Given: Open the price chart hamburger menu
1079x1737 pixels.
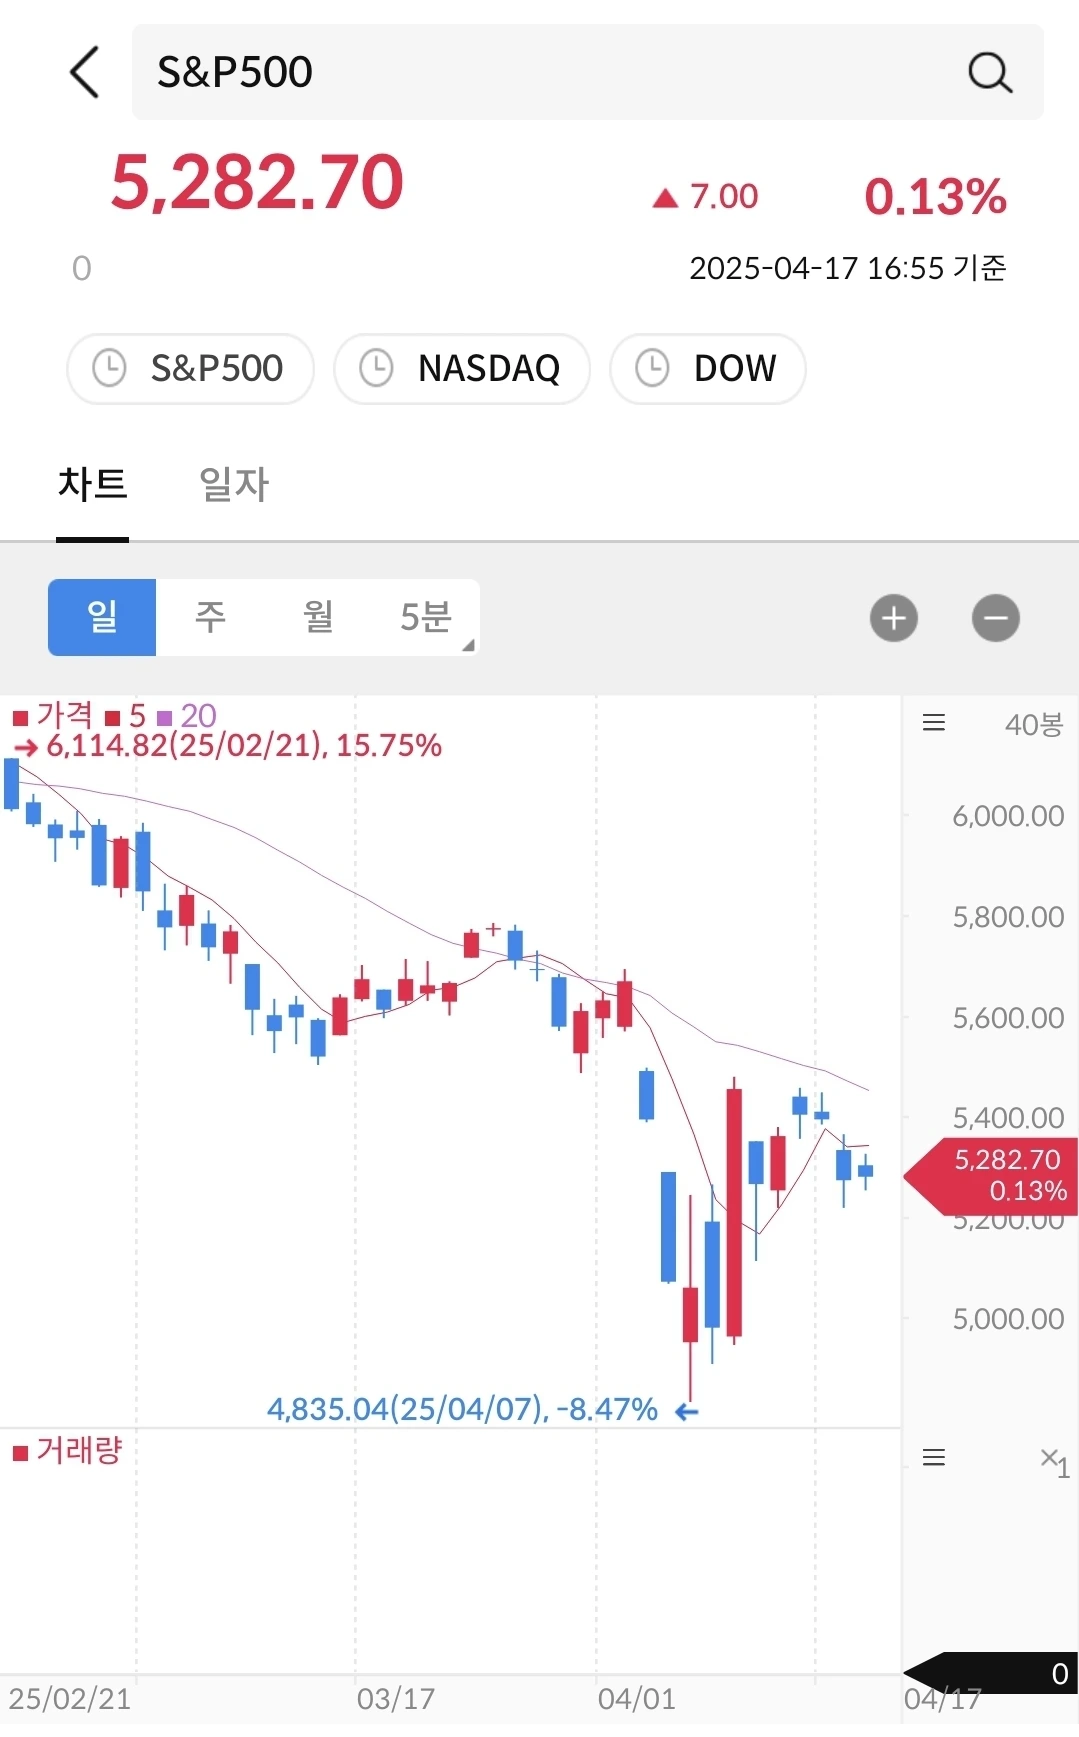Looking at the screenshot, I should pyautogui.click(x=933, y=723).
